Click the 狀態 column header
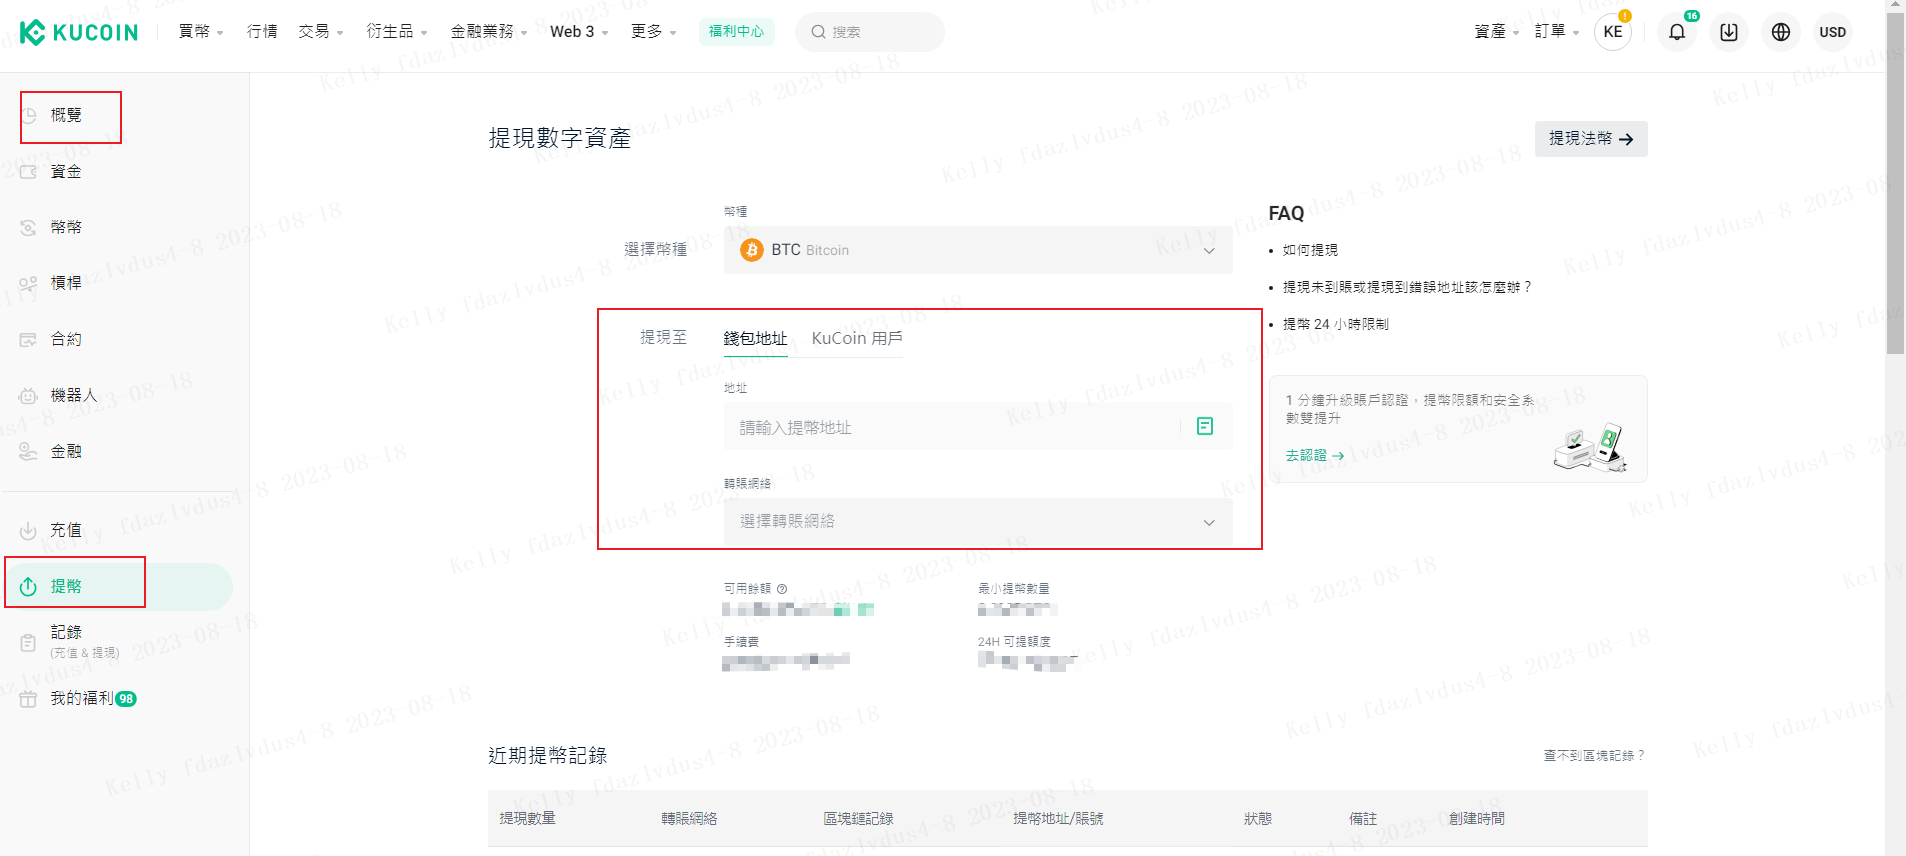The image size is (1906, 856). (1258, 819)
